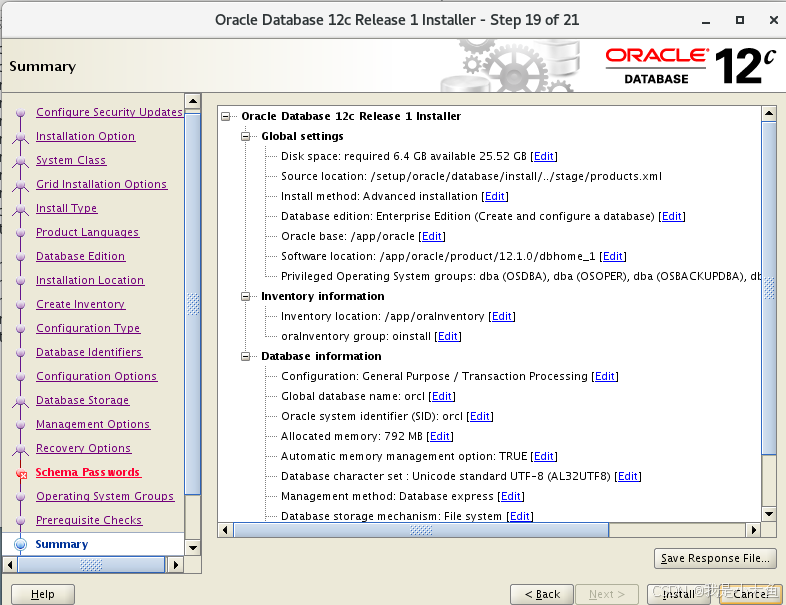Click the summary tree scroll left arrow

point(226,530)
